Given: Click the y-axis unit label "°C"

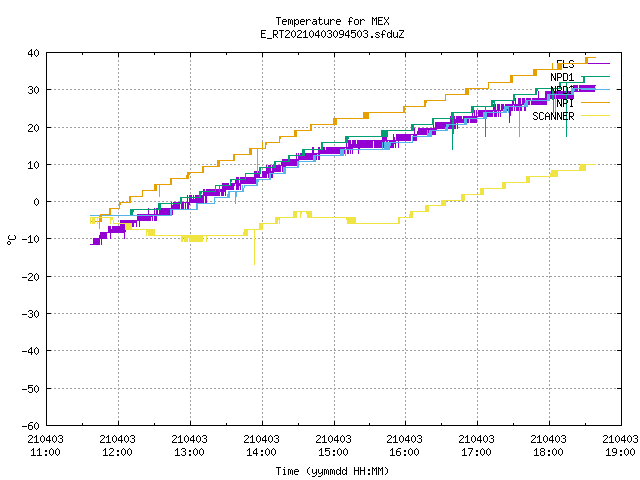Looking at the screenshot, I should [x=11, y=240].
